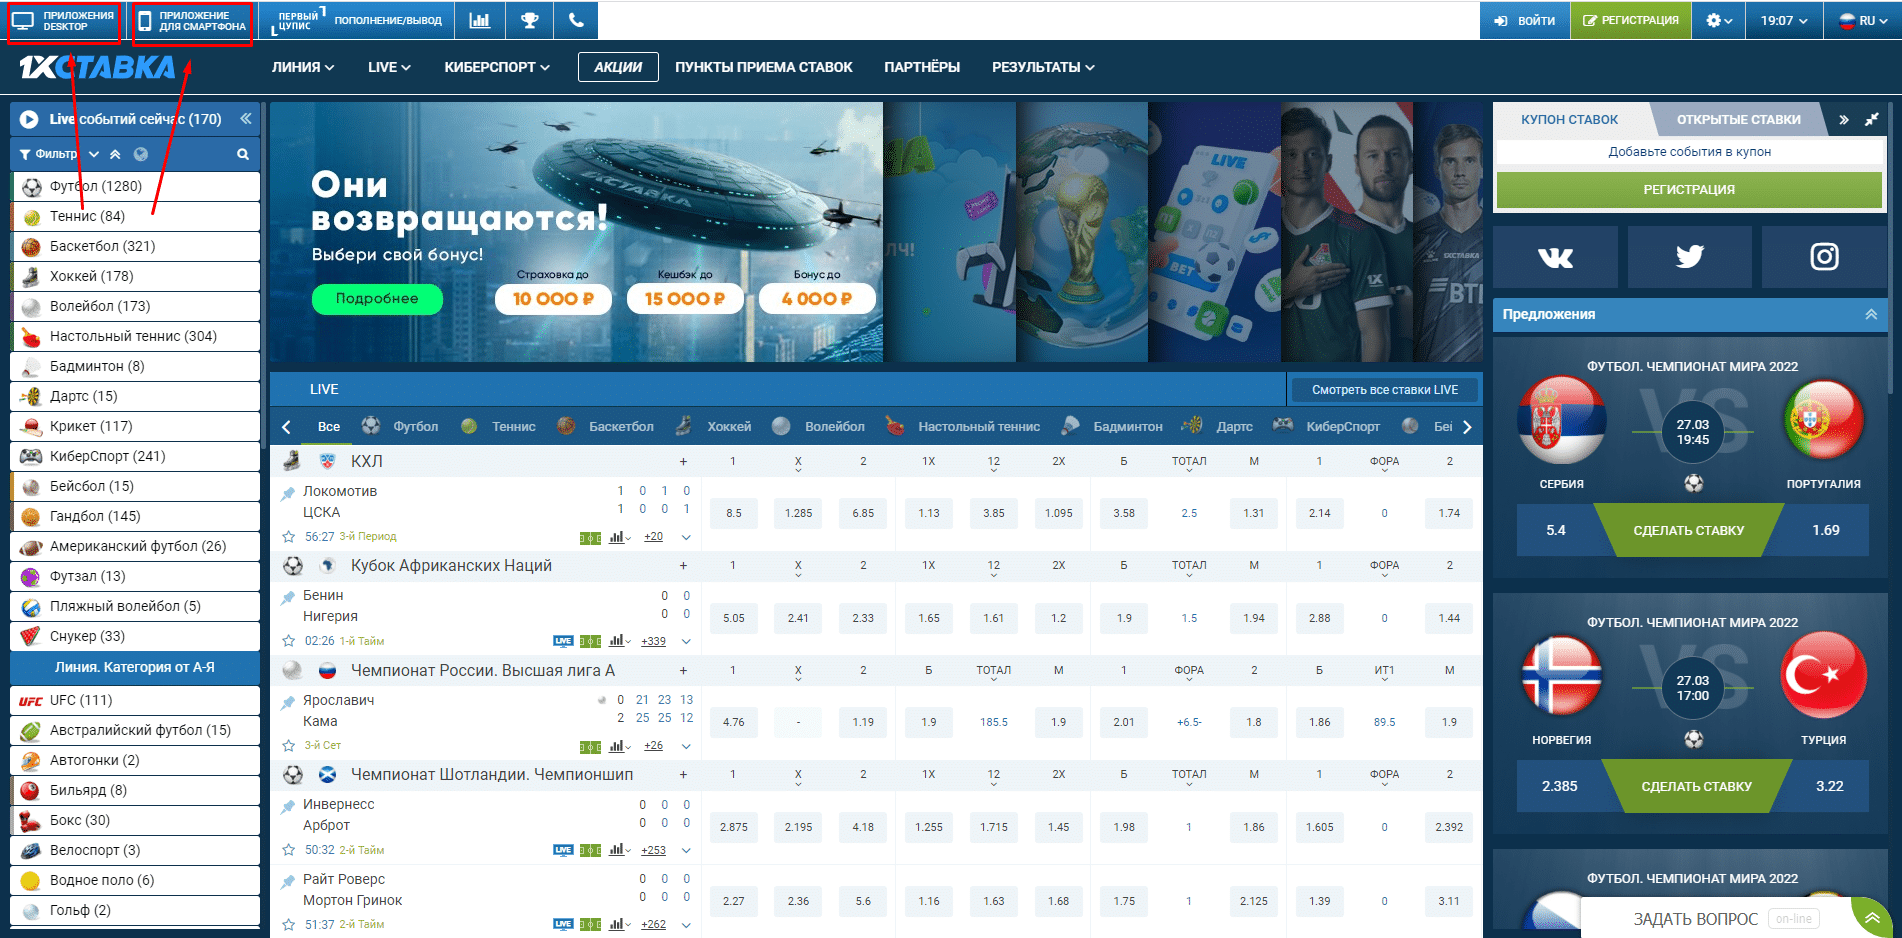1902x938 pixels.
Task: Click РЕГИСТРАЦИЯ in the top bar
Action: [1631, 20]
